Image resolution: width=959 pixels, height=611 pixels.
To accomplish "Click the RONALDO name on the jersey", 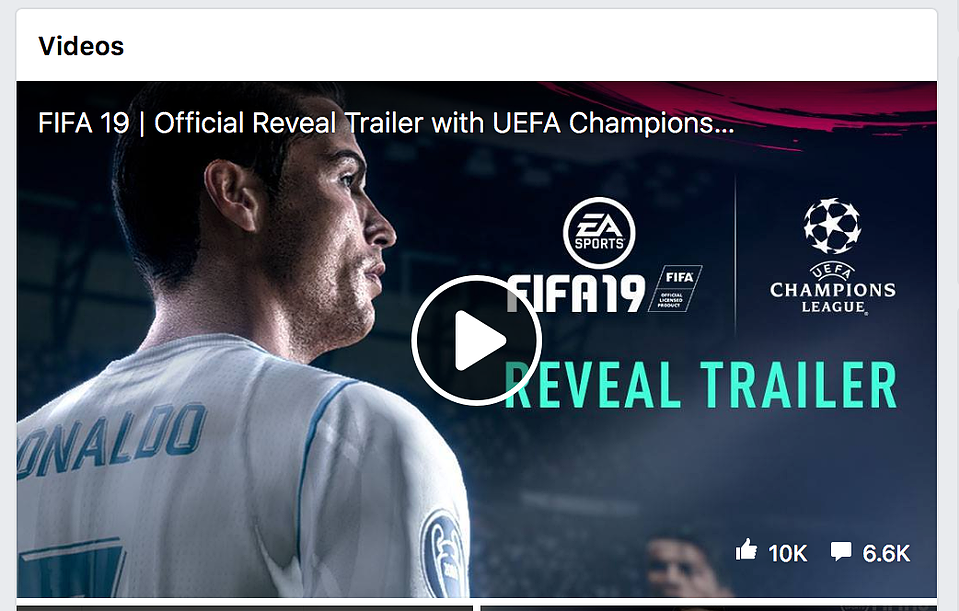I will (x=110, y=439).
